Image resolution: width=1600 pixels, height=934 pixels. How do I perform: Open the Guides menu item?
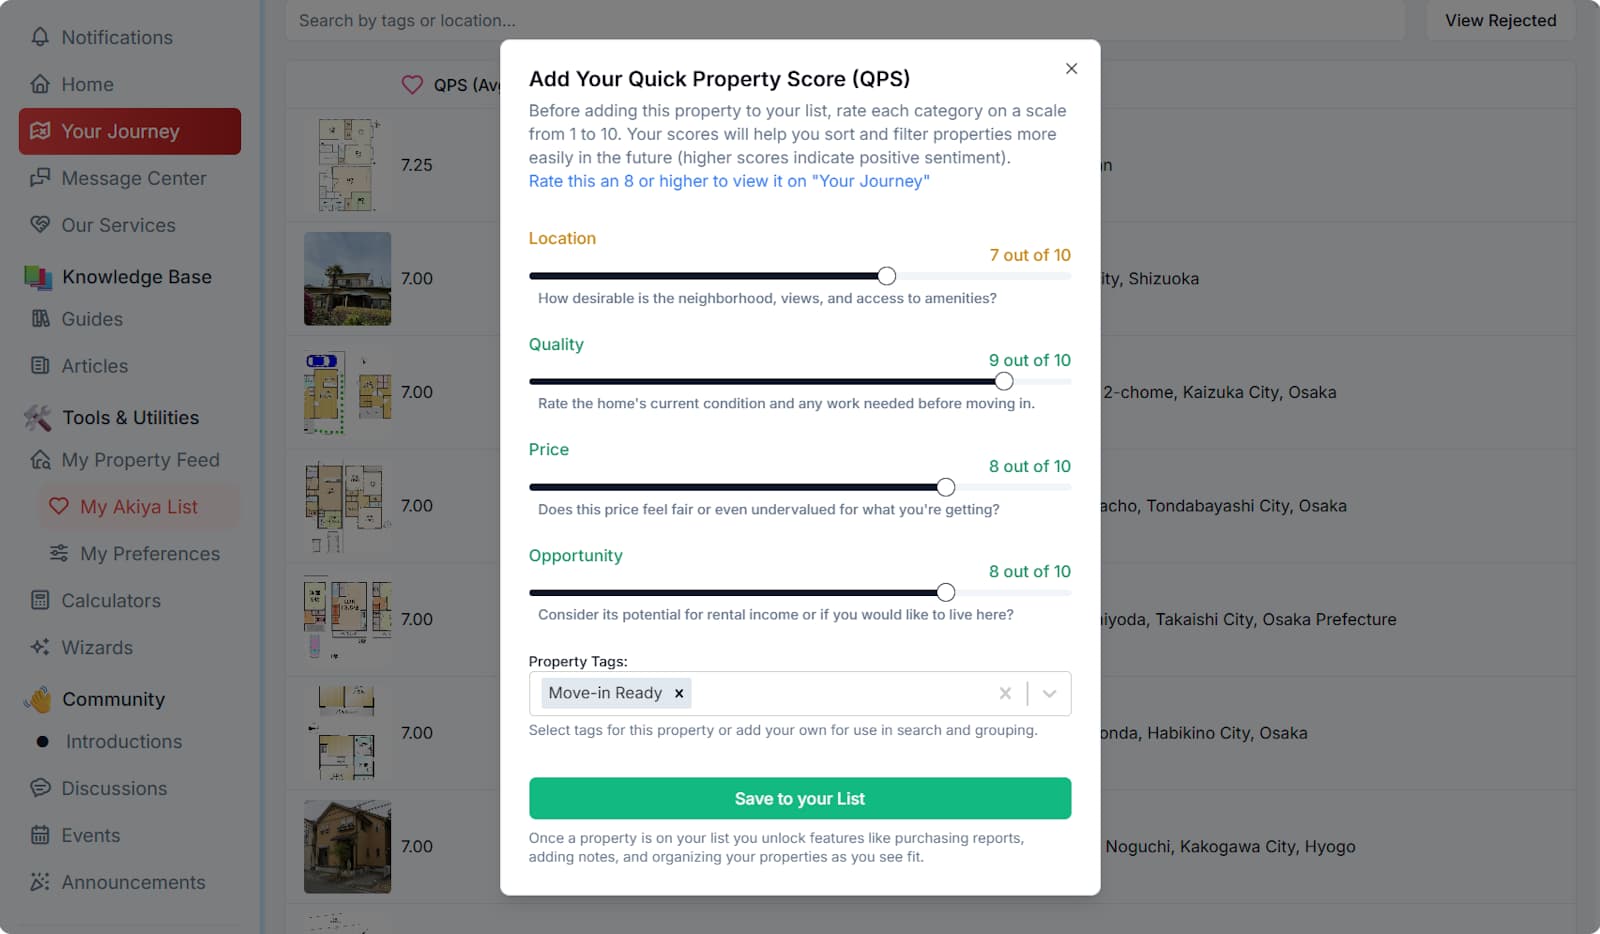tap(92, 319)
